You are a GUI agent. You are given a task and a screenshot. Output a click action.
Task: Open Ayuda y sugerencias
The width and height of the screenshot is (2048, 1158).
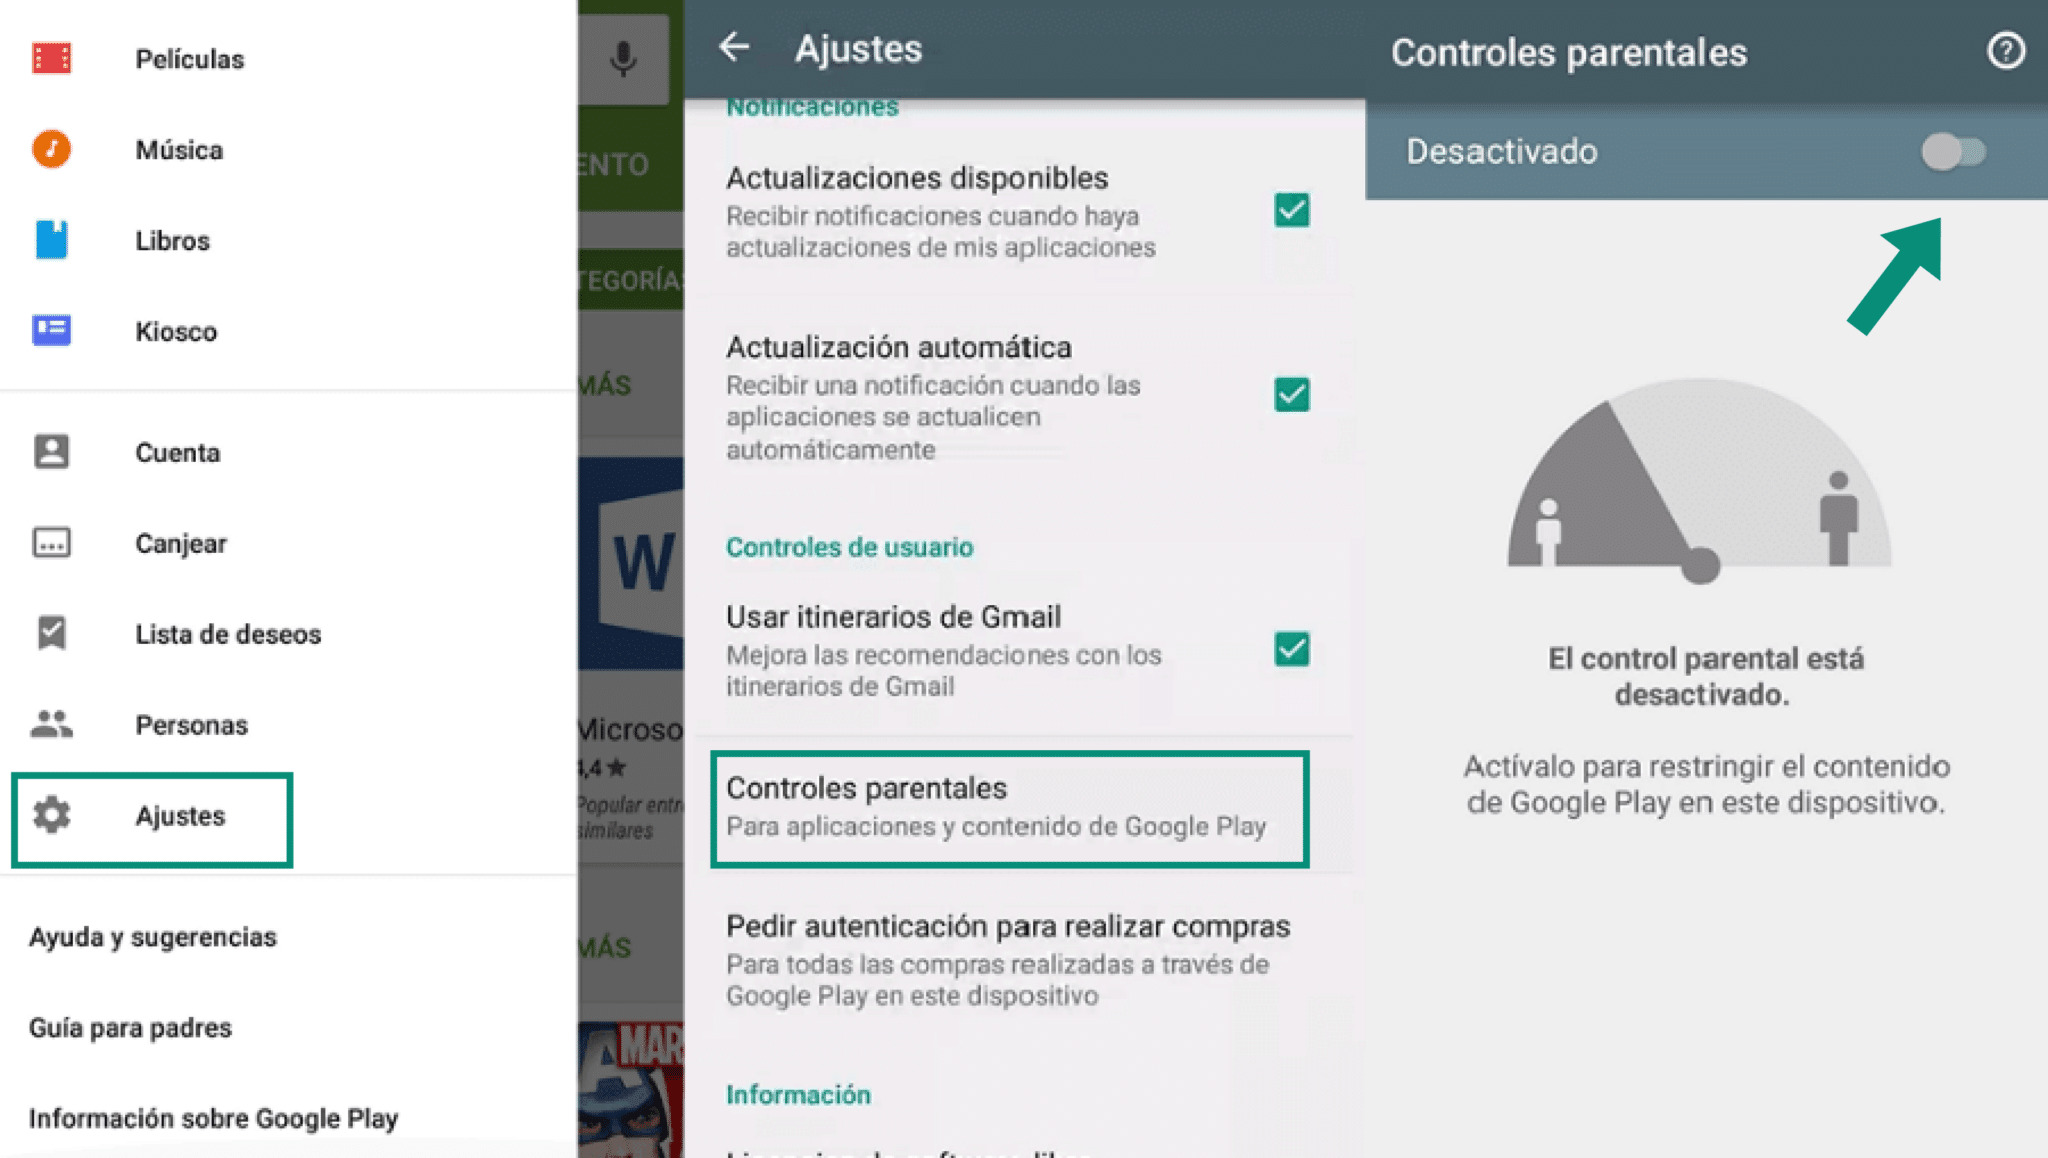point(153,937)
